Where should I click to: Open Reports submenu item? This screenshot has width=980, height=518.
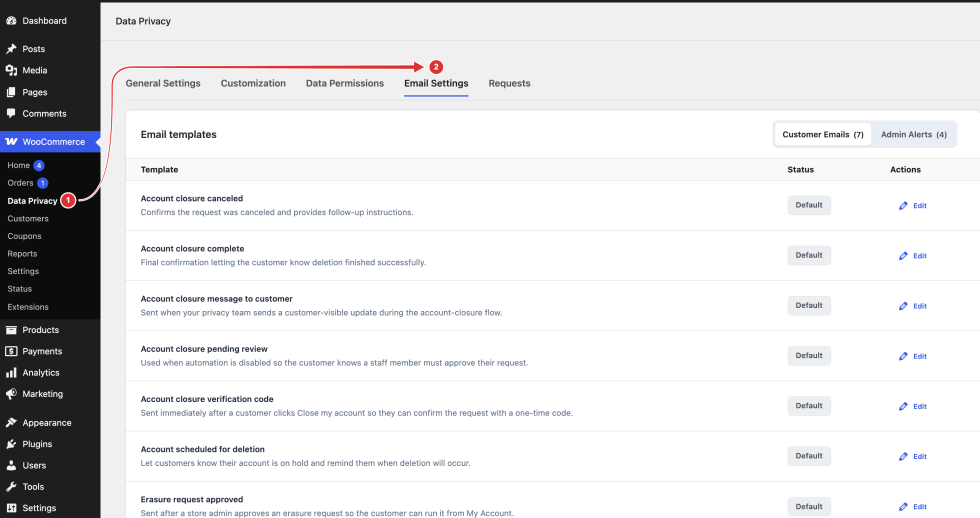[22, 254]
